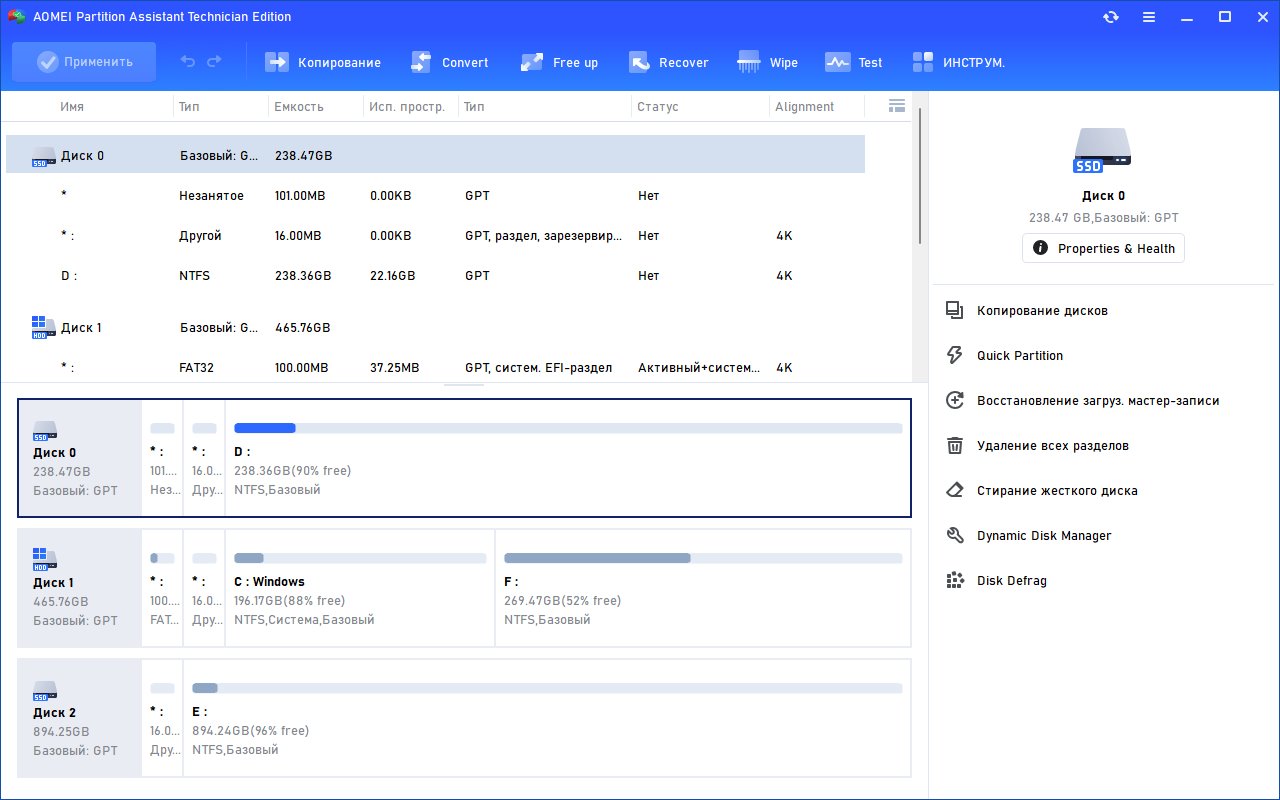Click the partition list vertical scrollbar
This screenshot has height=800, width=1280.
point(919,175)
